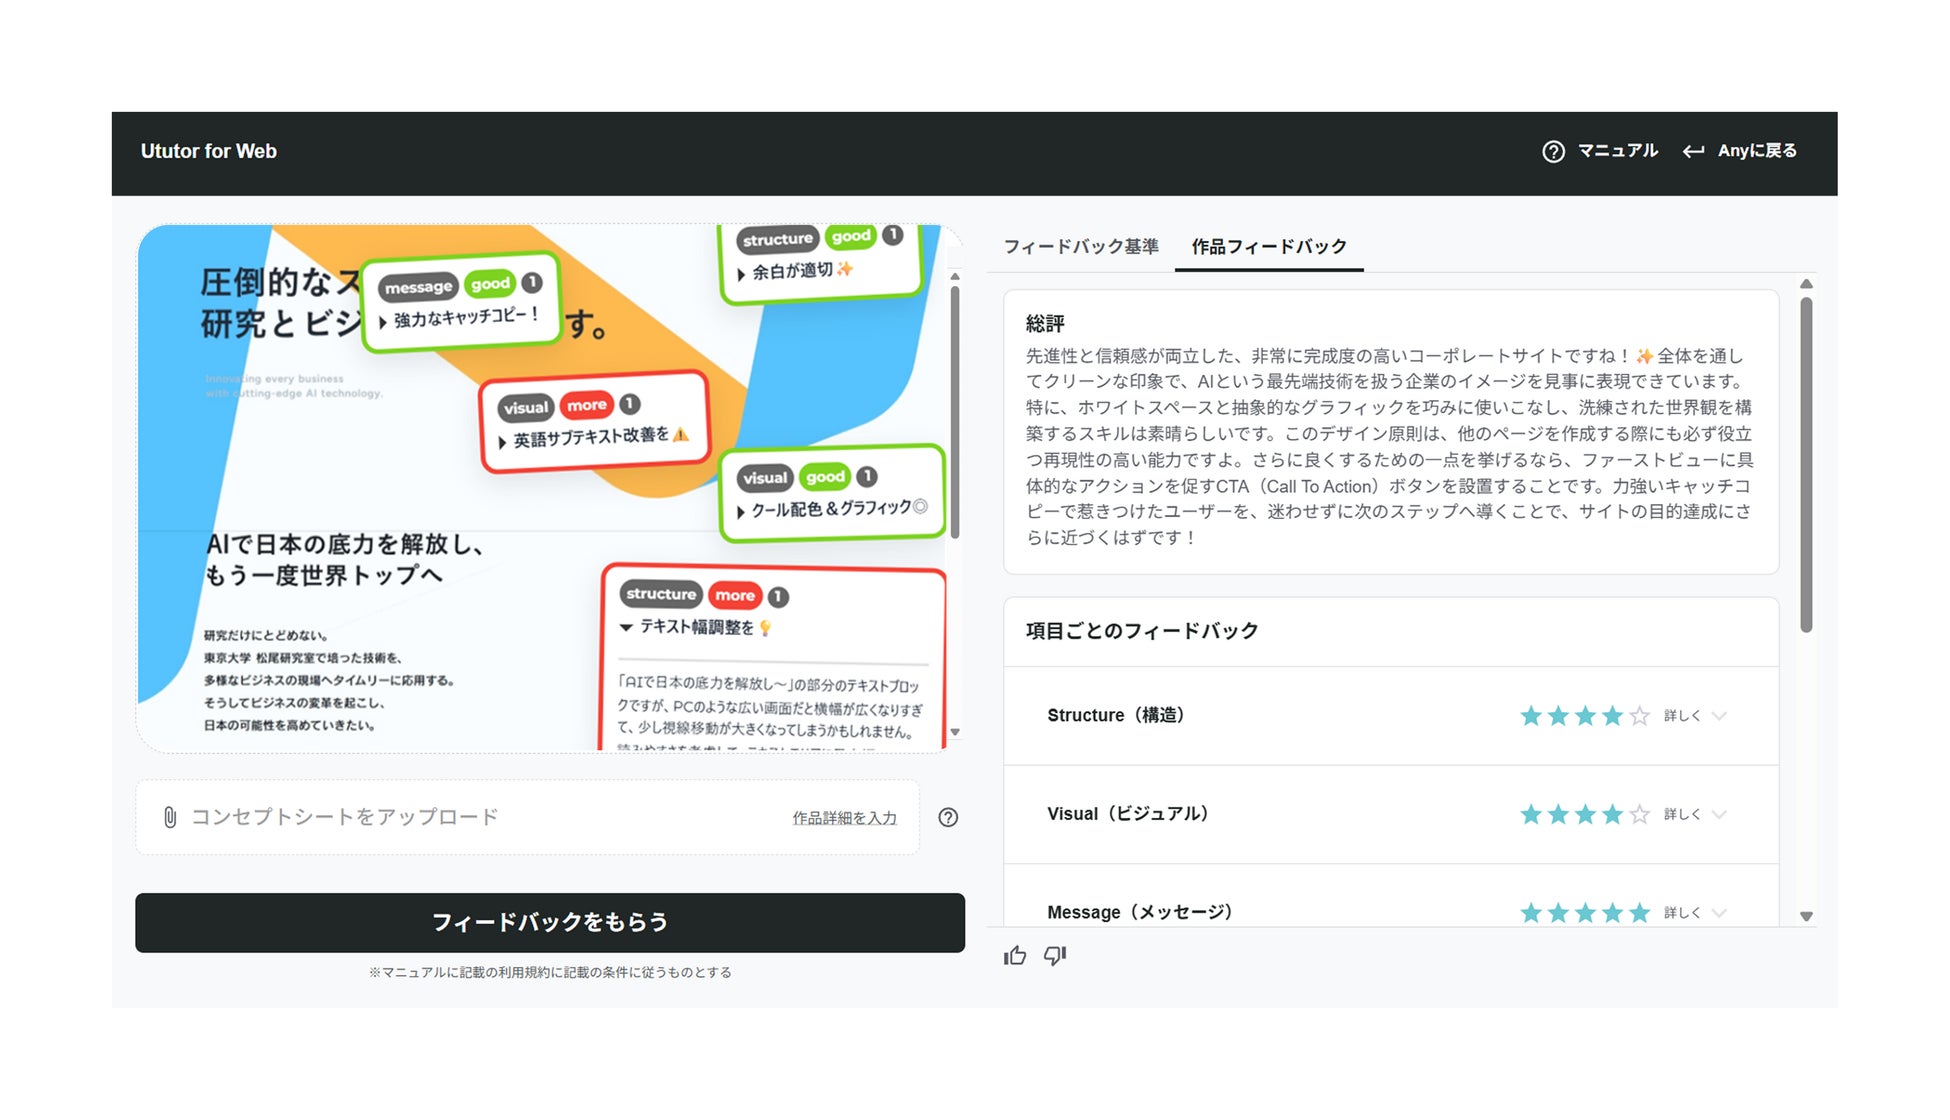Screen dimensions: 1950x1120
Task: Click the フィードバックをもらう button
Action: 550,922
